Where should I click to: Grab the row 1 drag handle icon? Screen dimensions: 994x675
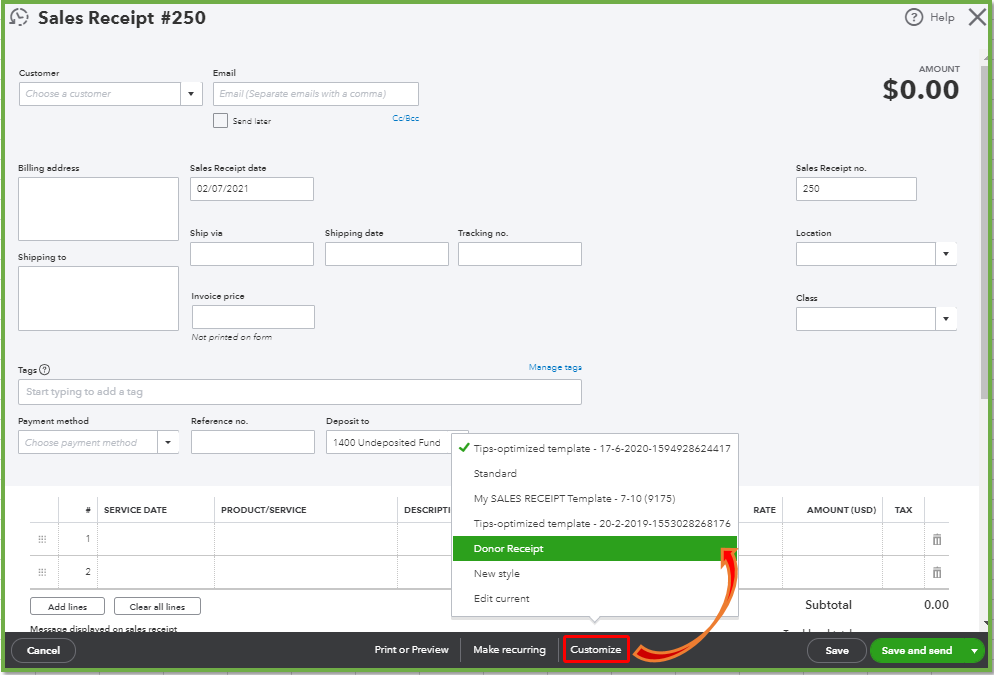point(42,539)
